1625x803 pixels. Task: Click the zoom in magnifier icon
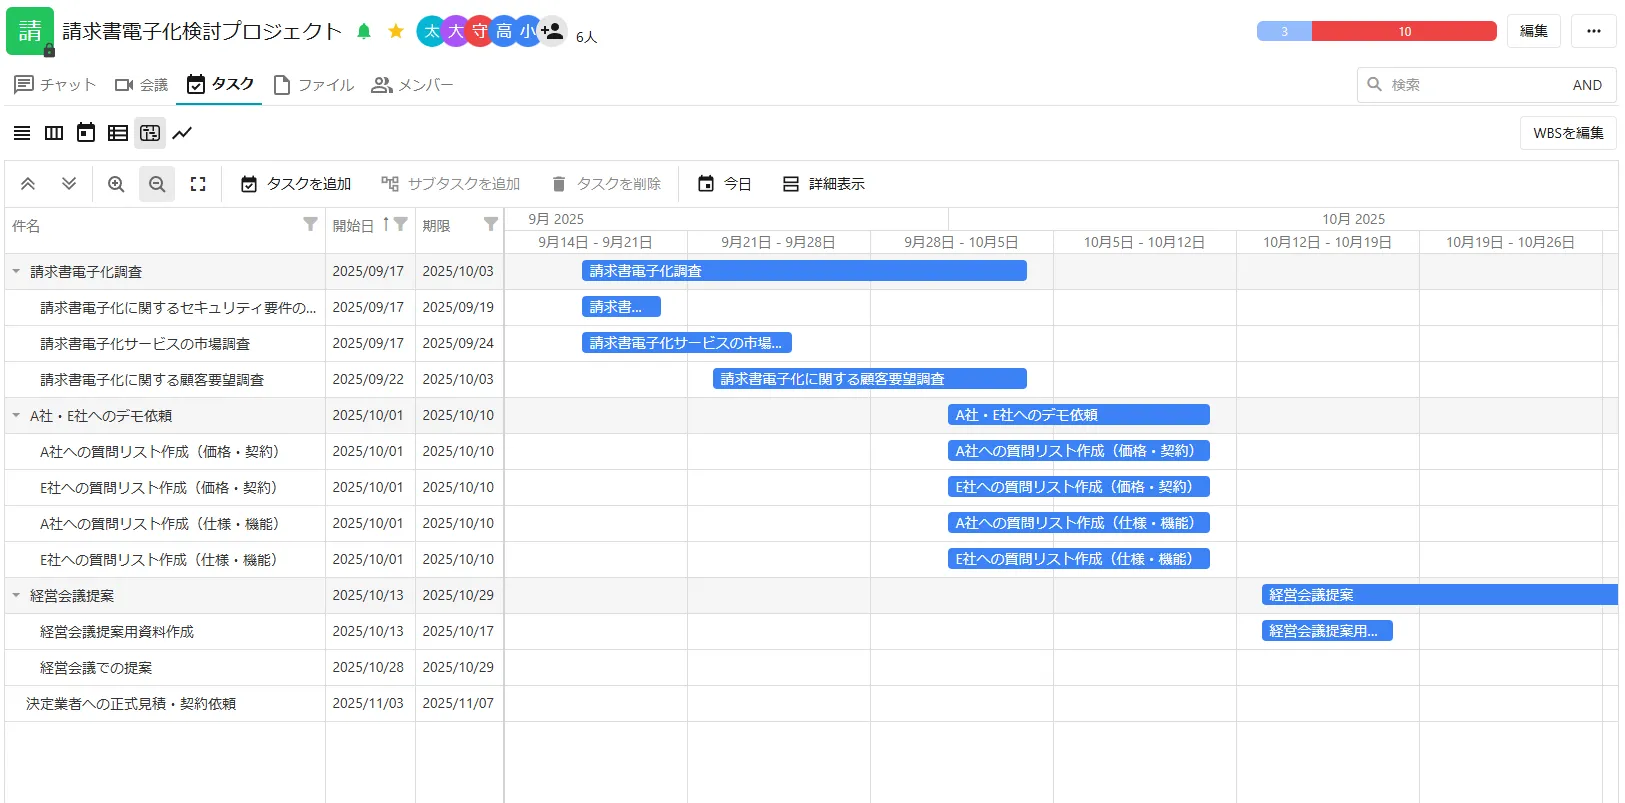coord(116,184)
